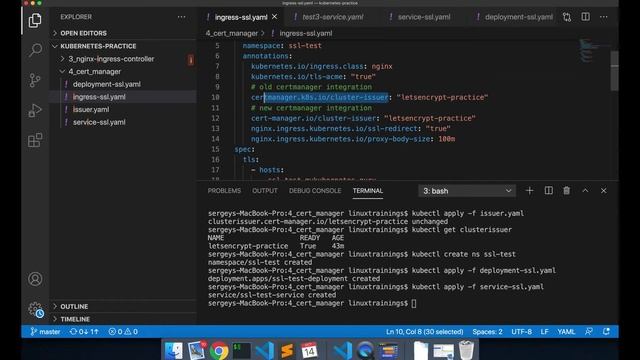This screenshot has width=640, height=360.
Task: Open the Extensions view
Action: (x=35, y=140)
